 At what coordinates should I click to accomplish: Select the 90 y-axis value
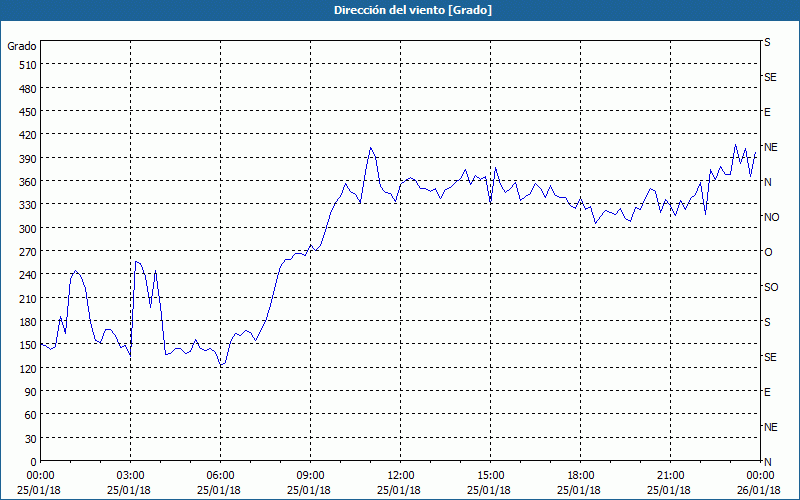(31, 392)
